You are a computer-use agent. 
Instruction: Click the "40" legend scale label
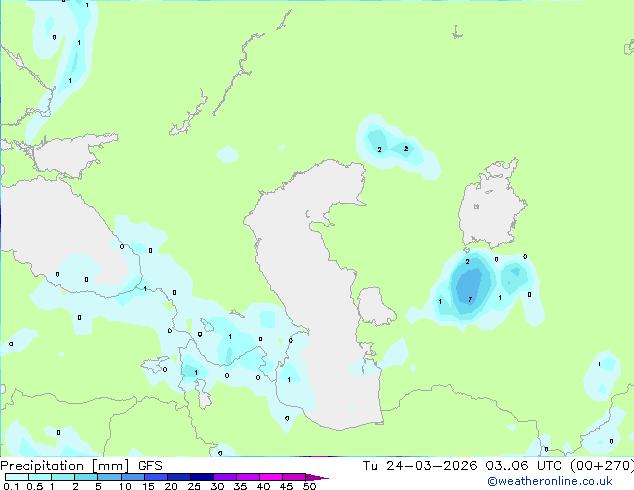pos(263,486)
